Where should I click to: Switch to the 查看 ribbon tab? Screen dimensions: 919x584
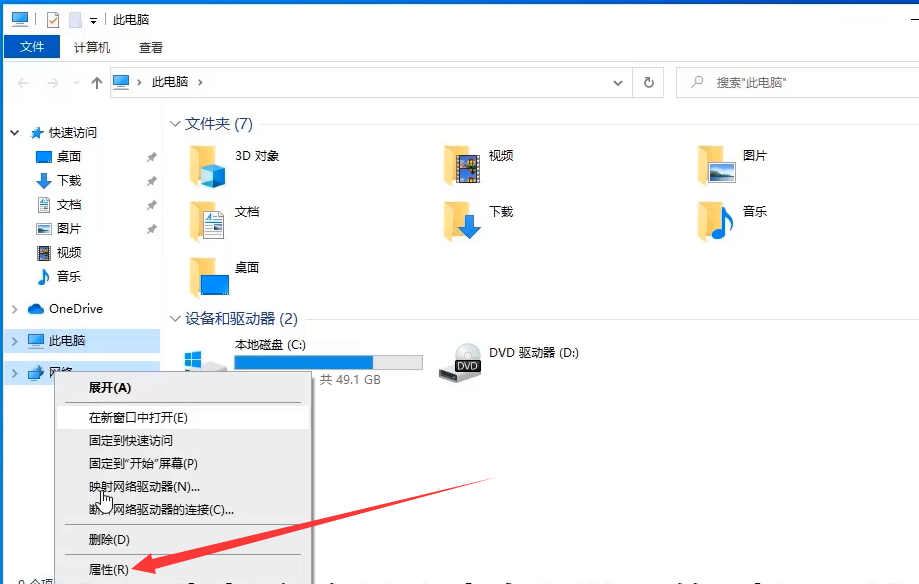150,46
